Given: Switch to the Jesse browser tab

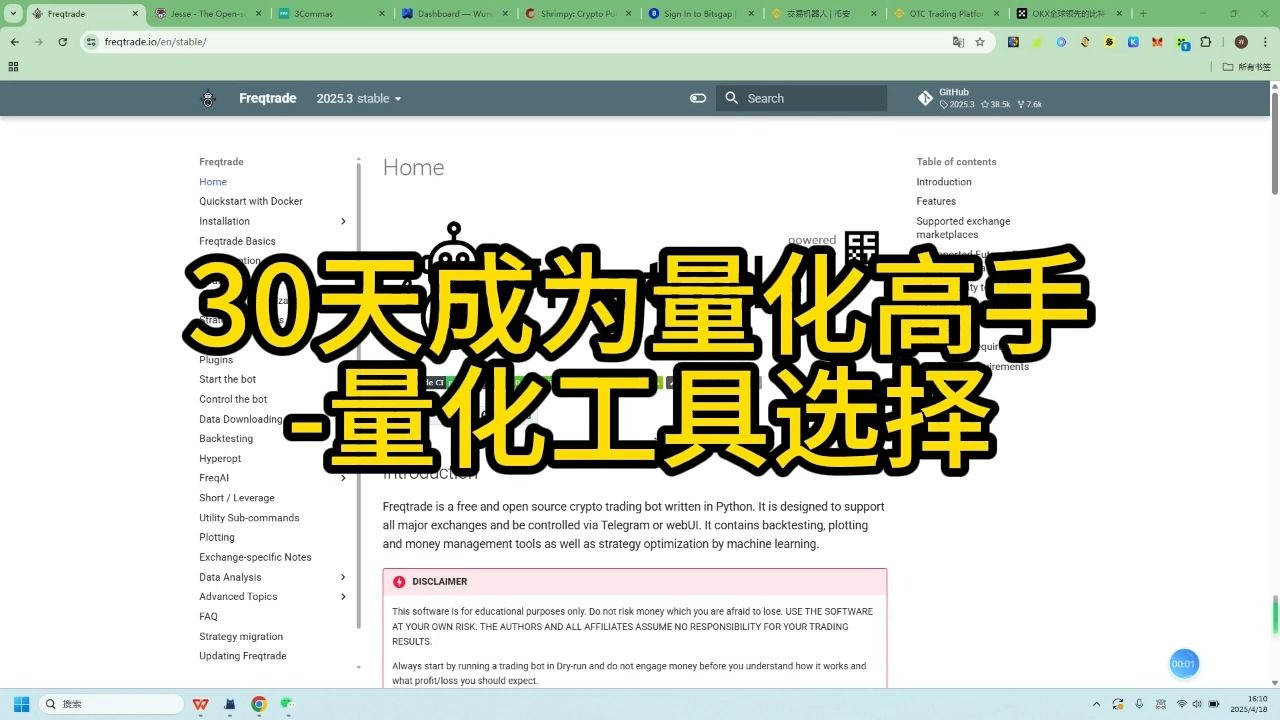Looking at the screenshot, I should (209, 14).
